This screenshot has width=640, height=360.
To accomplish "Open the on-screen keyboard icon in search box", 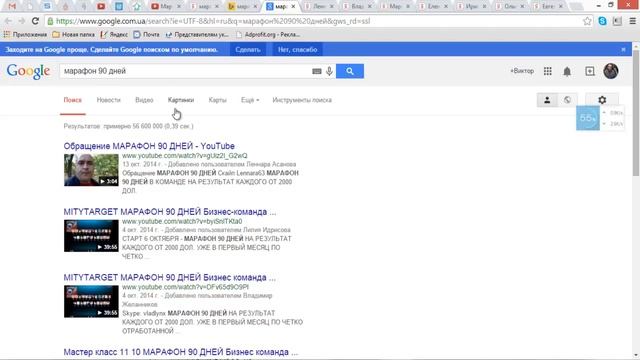I will click(x=317, y=71).
